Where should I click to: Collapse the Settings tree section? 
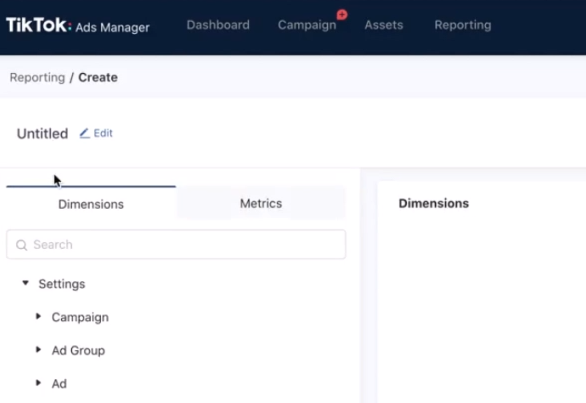pos(25,283)
